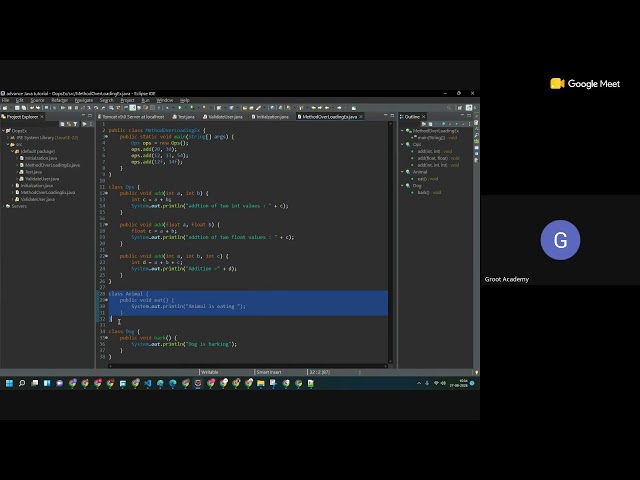The height and width of the screenshot is (480, 640).
Task: Click the Run External Tools icon with red toolbox
Action: tap(204, 108)
